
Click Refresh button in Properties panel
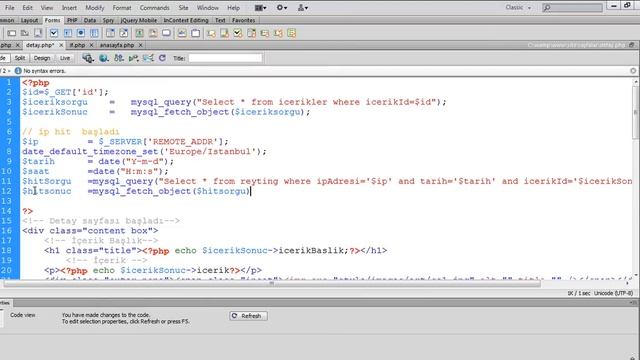pos(248,316)
